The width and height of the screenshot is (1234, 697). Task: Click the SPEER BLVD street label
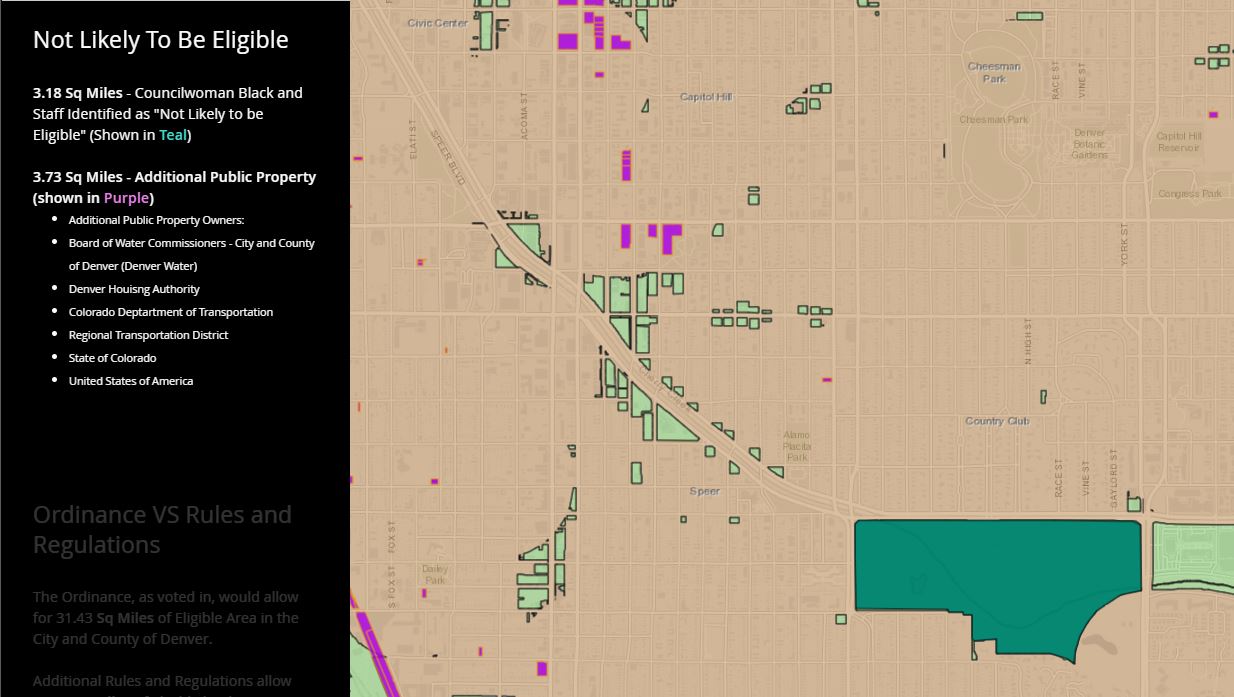pos(448,158)
